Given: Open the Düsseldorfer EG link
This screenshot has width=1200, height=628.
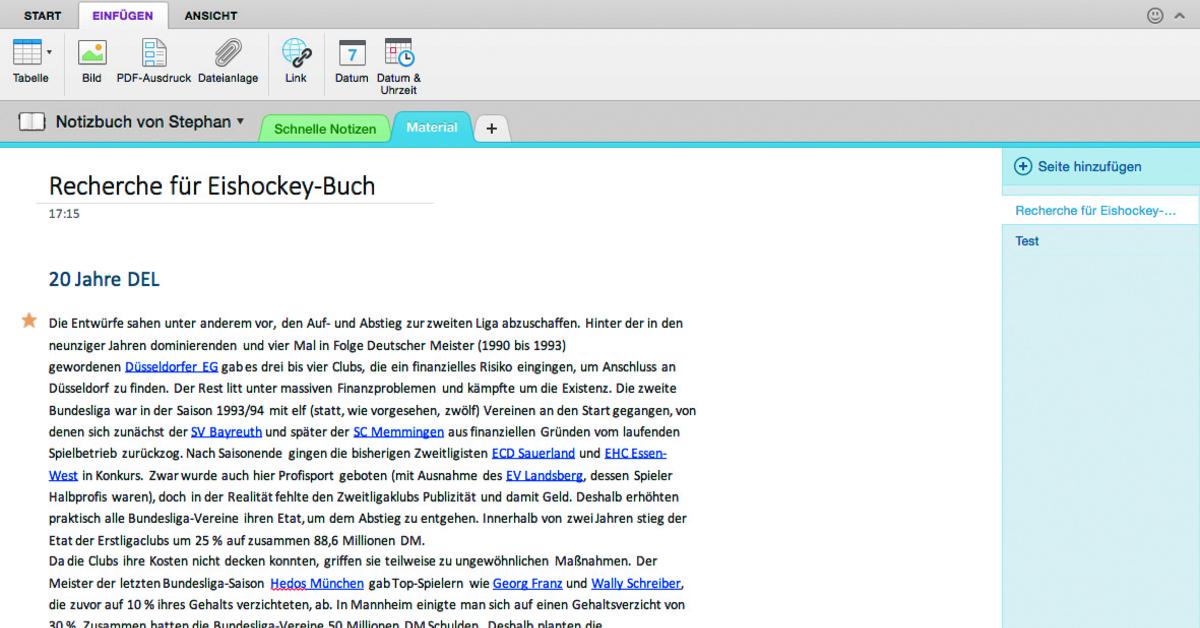Looking at the screenshot, I should [x=171, y=367].
